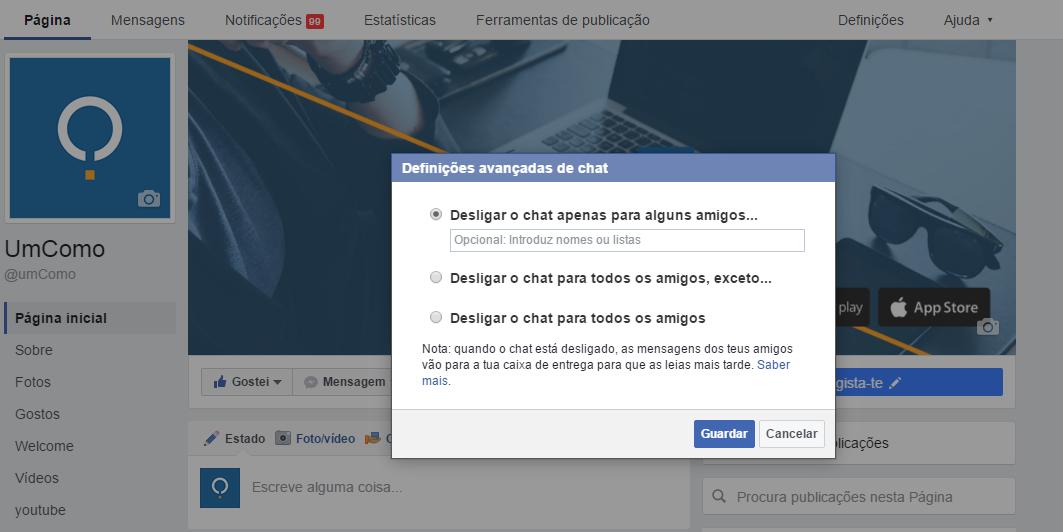Click the cover photo camera icon
Image resolution: width=1063 pixels, height=532 pixels.
pyautogui.click(x=987, y=327)
